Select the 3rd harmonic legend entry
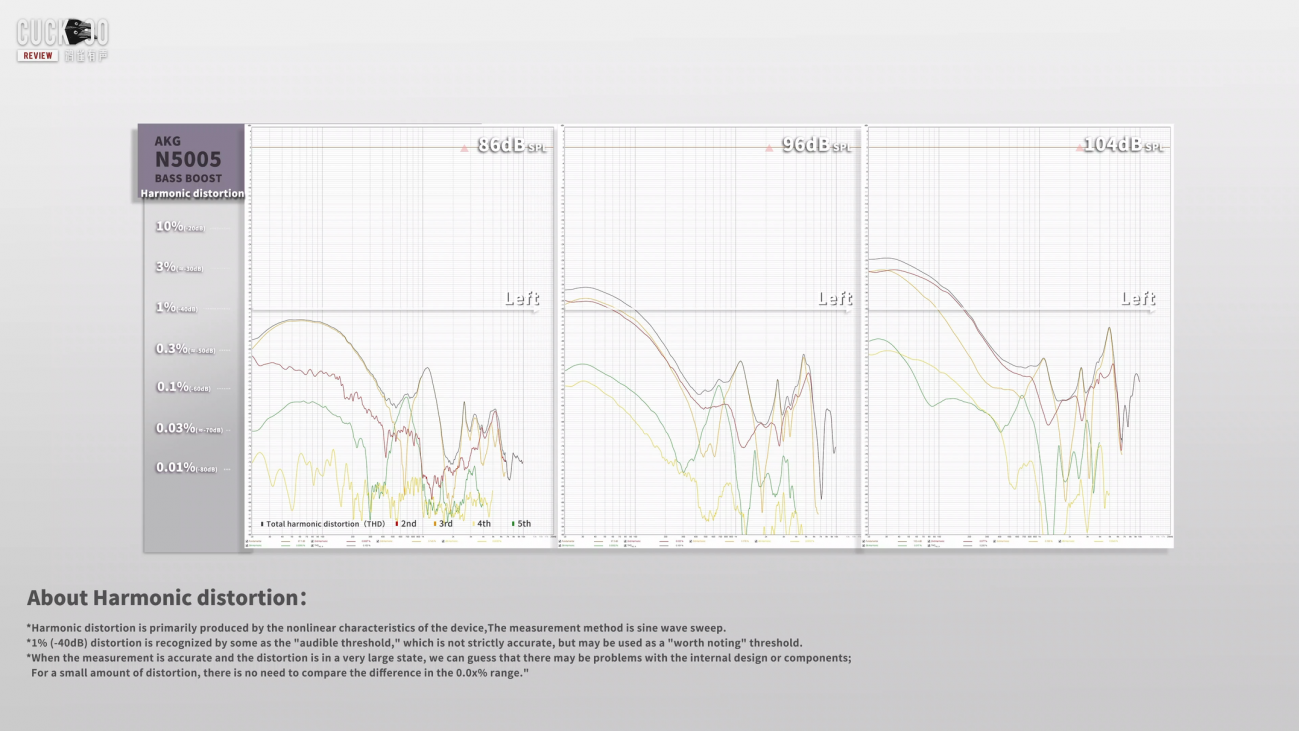1299x731 pixels. pos(443,524)
